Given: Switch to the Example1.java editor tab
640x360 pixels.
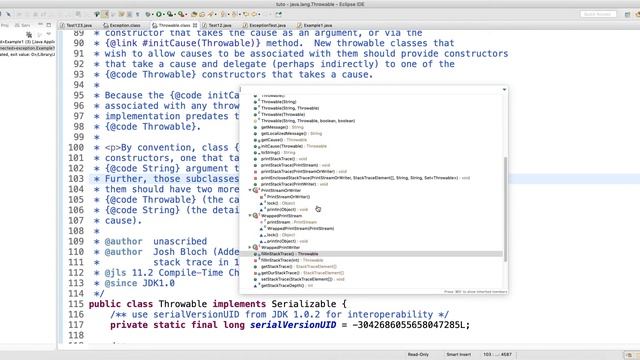Looking at the screenshot, I should (315, 25).
